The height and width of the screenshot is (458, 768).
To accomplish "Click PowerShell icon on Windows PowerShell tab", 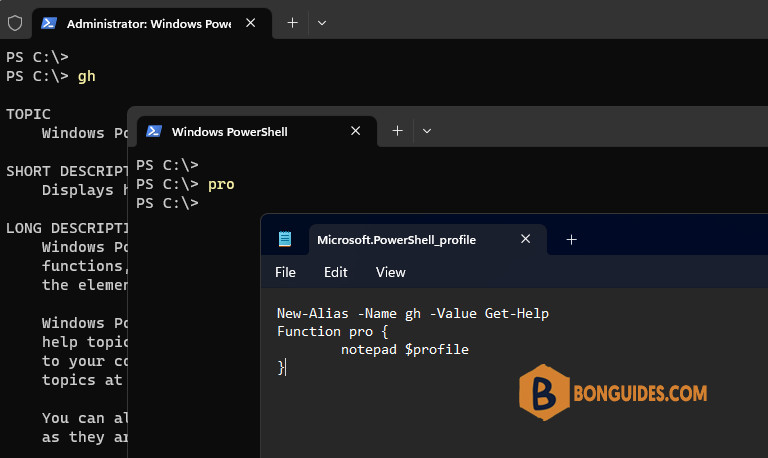I will tap(154, 131).
